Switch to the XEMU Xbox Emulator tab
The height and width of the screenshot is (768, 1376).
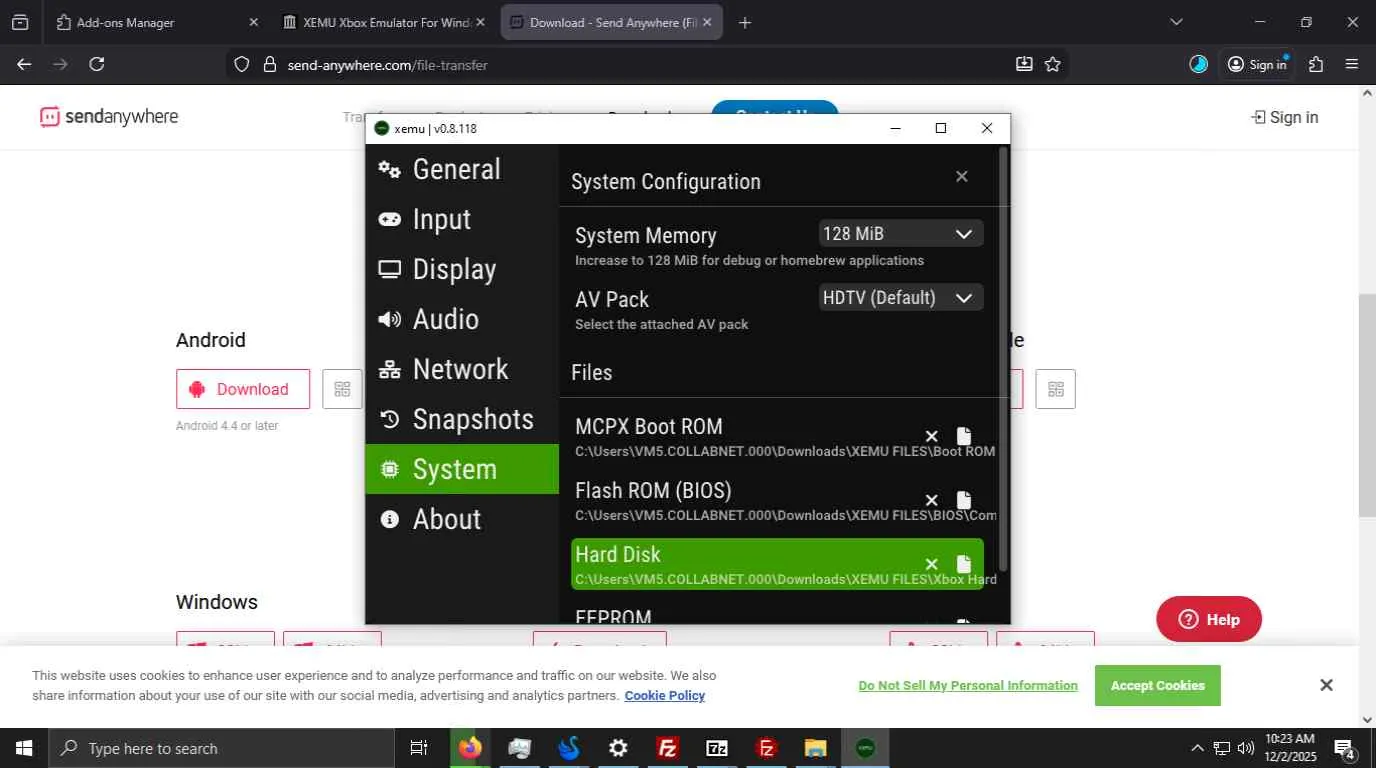pos(384,22)
